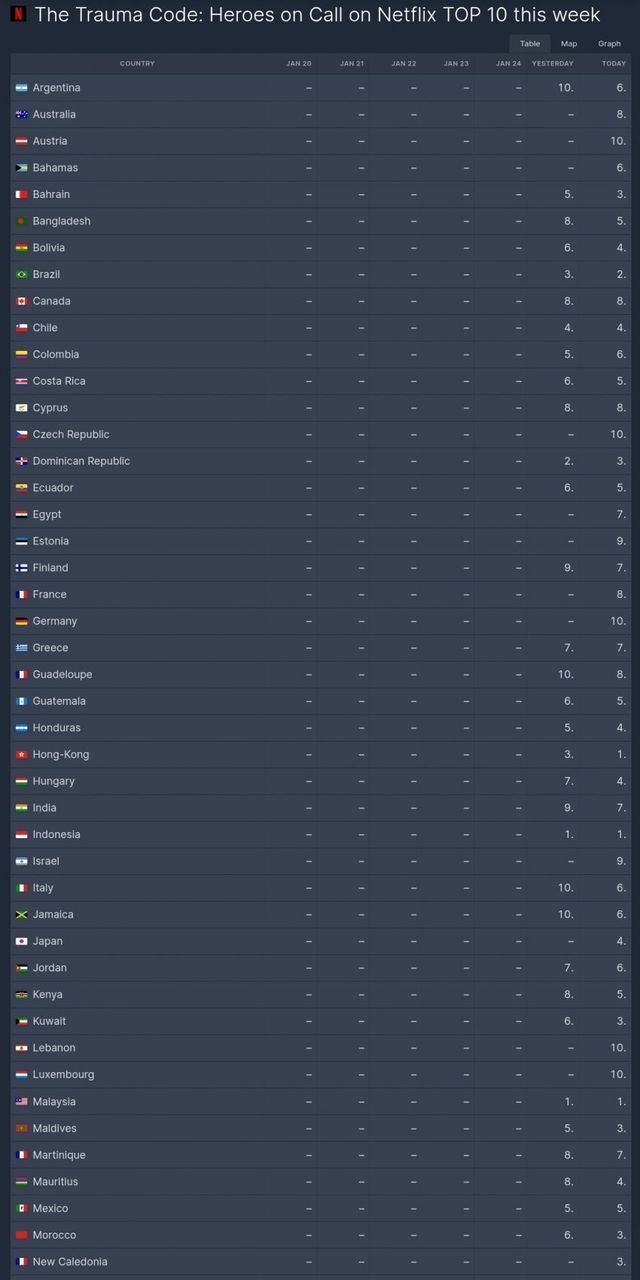
Task: Click the Kenya flag icon
Action: click(x=22, y=995)
